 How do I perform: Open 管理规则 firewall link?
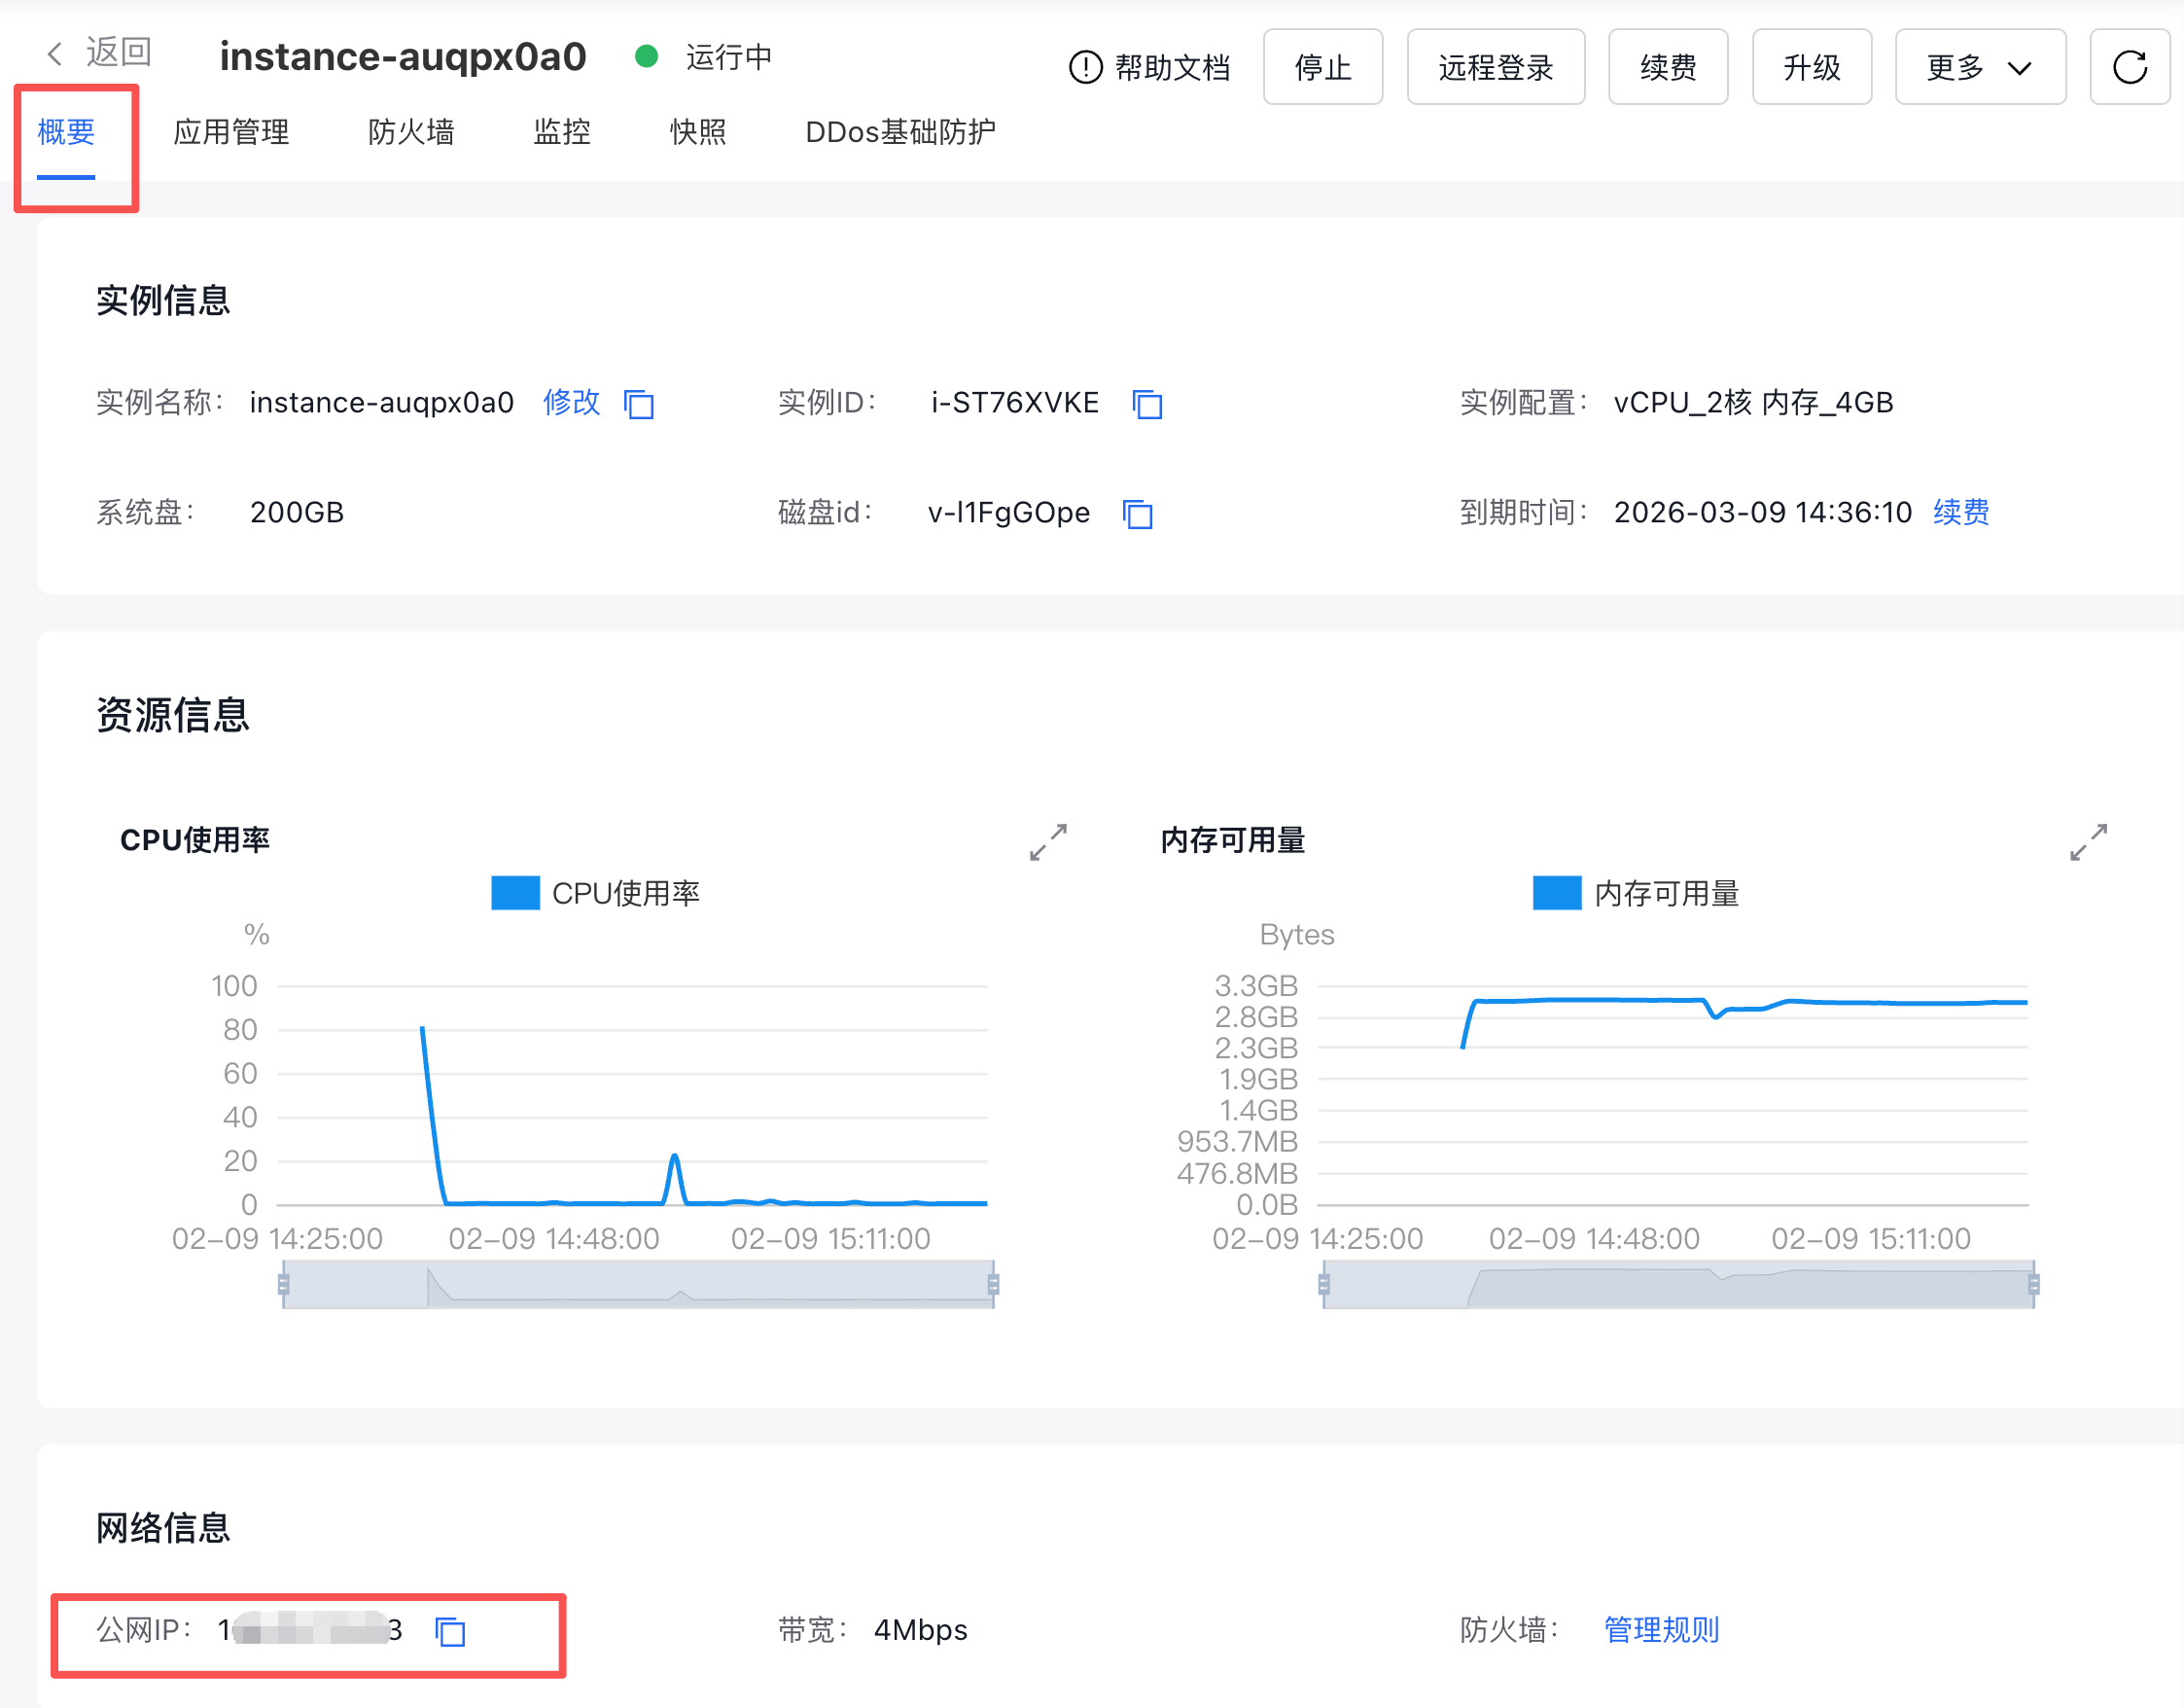click(1661, 1629)
